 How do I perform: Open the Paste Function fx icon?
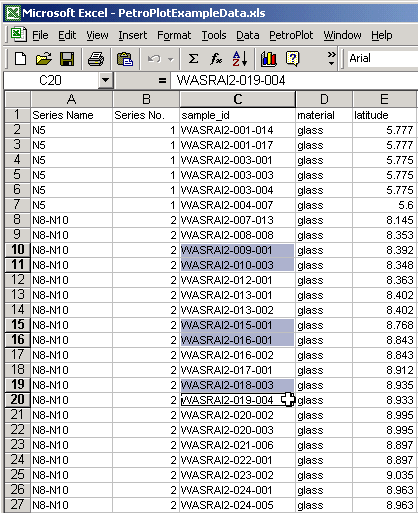(x=216, y=59)
